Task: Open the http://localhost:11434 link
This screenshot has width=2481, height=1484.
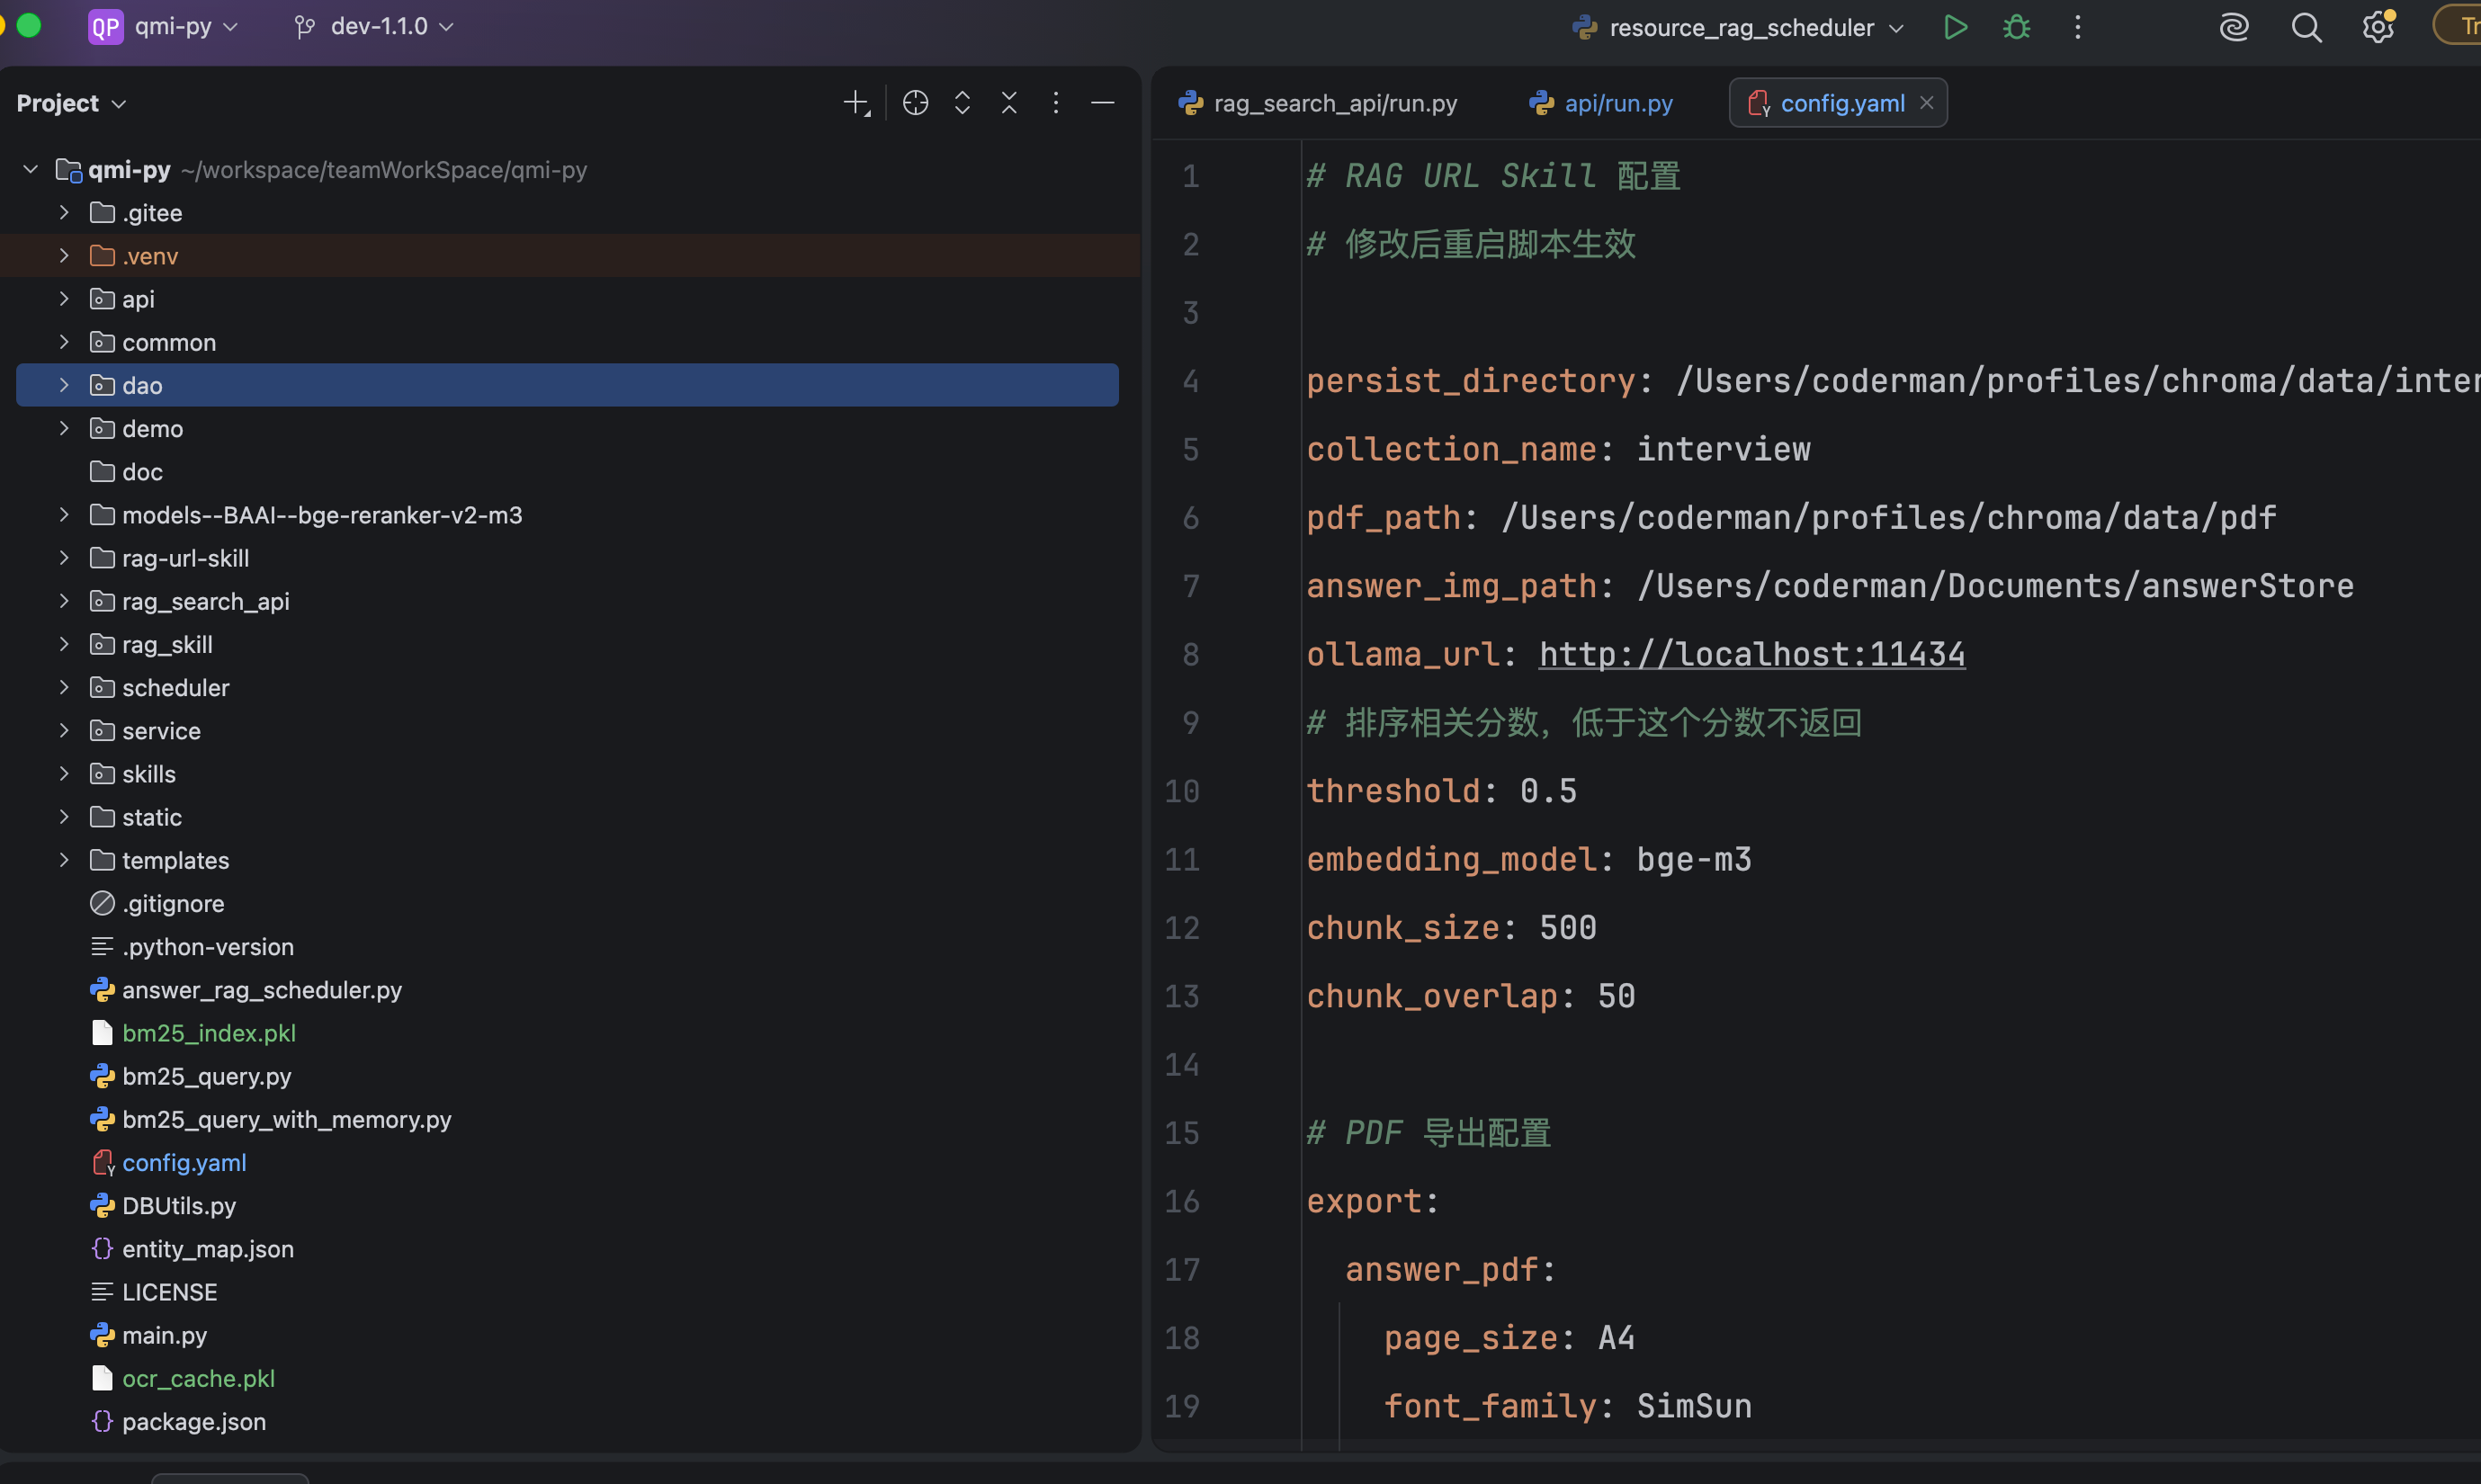Action: tap(1751, 654)
